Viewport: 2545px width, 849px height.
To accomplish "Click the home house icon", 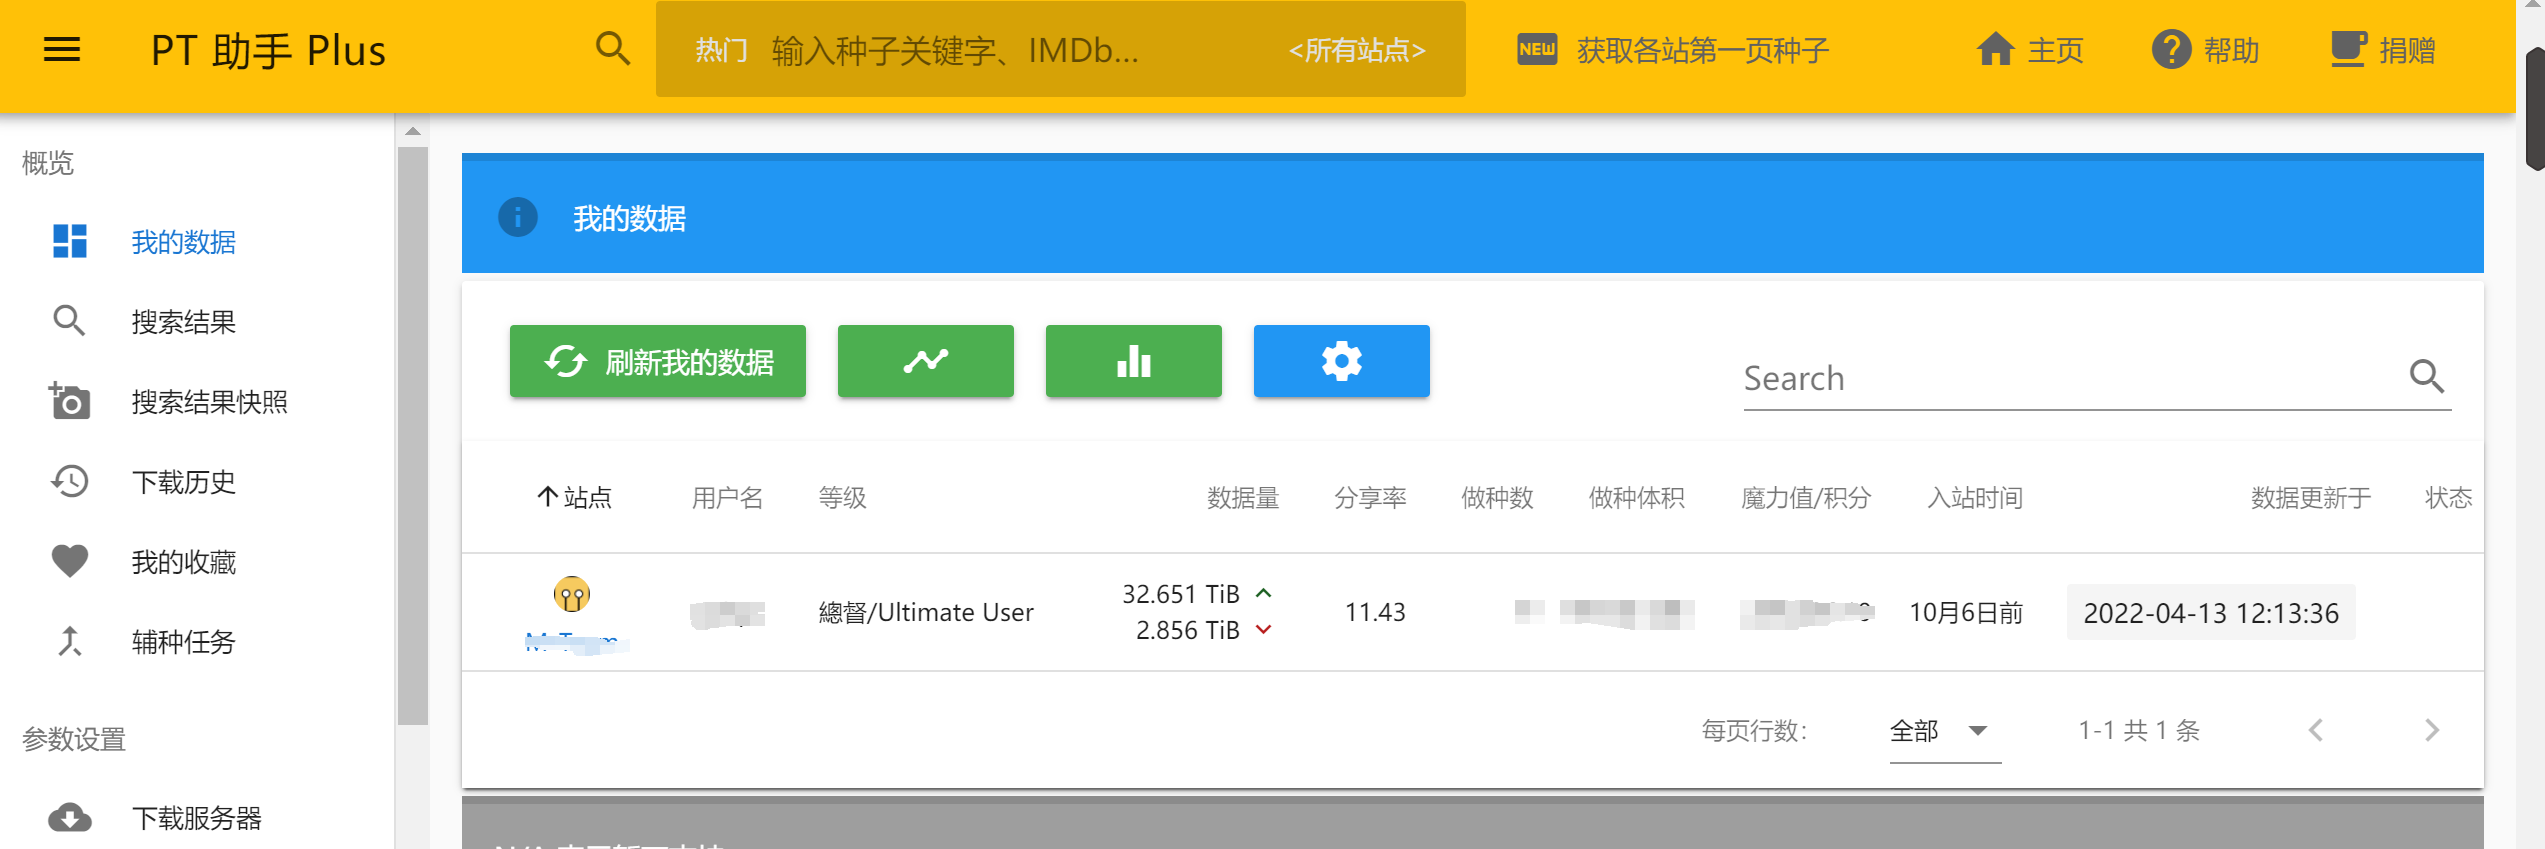I will (1995, 48).
